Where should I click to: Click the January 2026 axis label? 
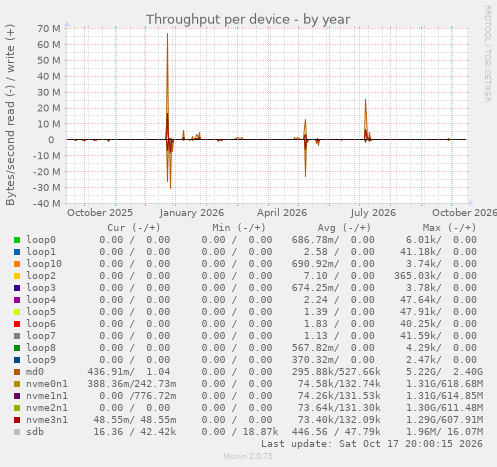pos(192,213)
